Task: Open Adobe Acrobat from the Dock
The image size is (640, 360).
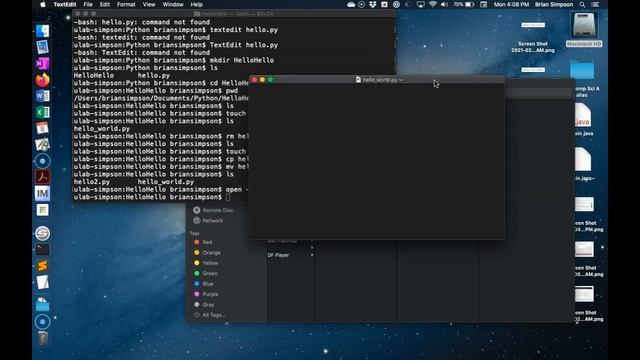Action: pos(42,177)
